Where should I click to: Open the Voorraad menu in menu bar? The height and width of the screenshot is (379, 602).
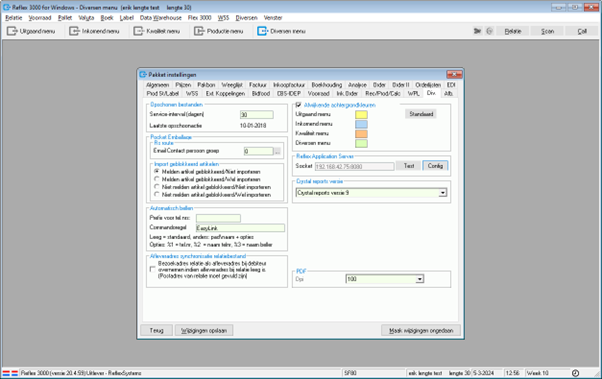pyautogui.click(x=40, y=18)
